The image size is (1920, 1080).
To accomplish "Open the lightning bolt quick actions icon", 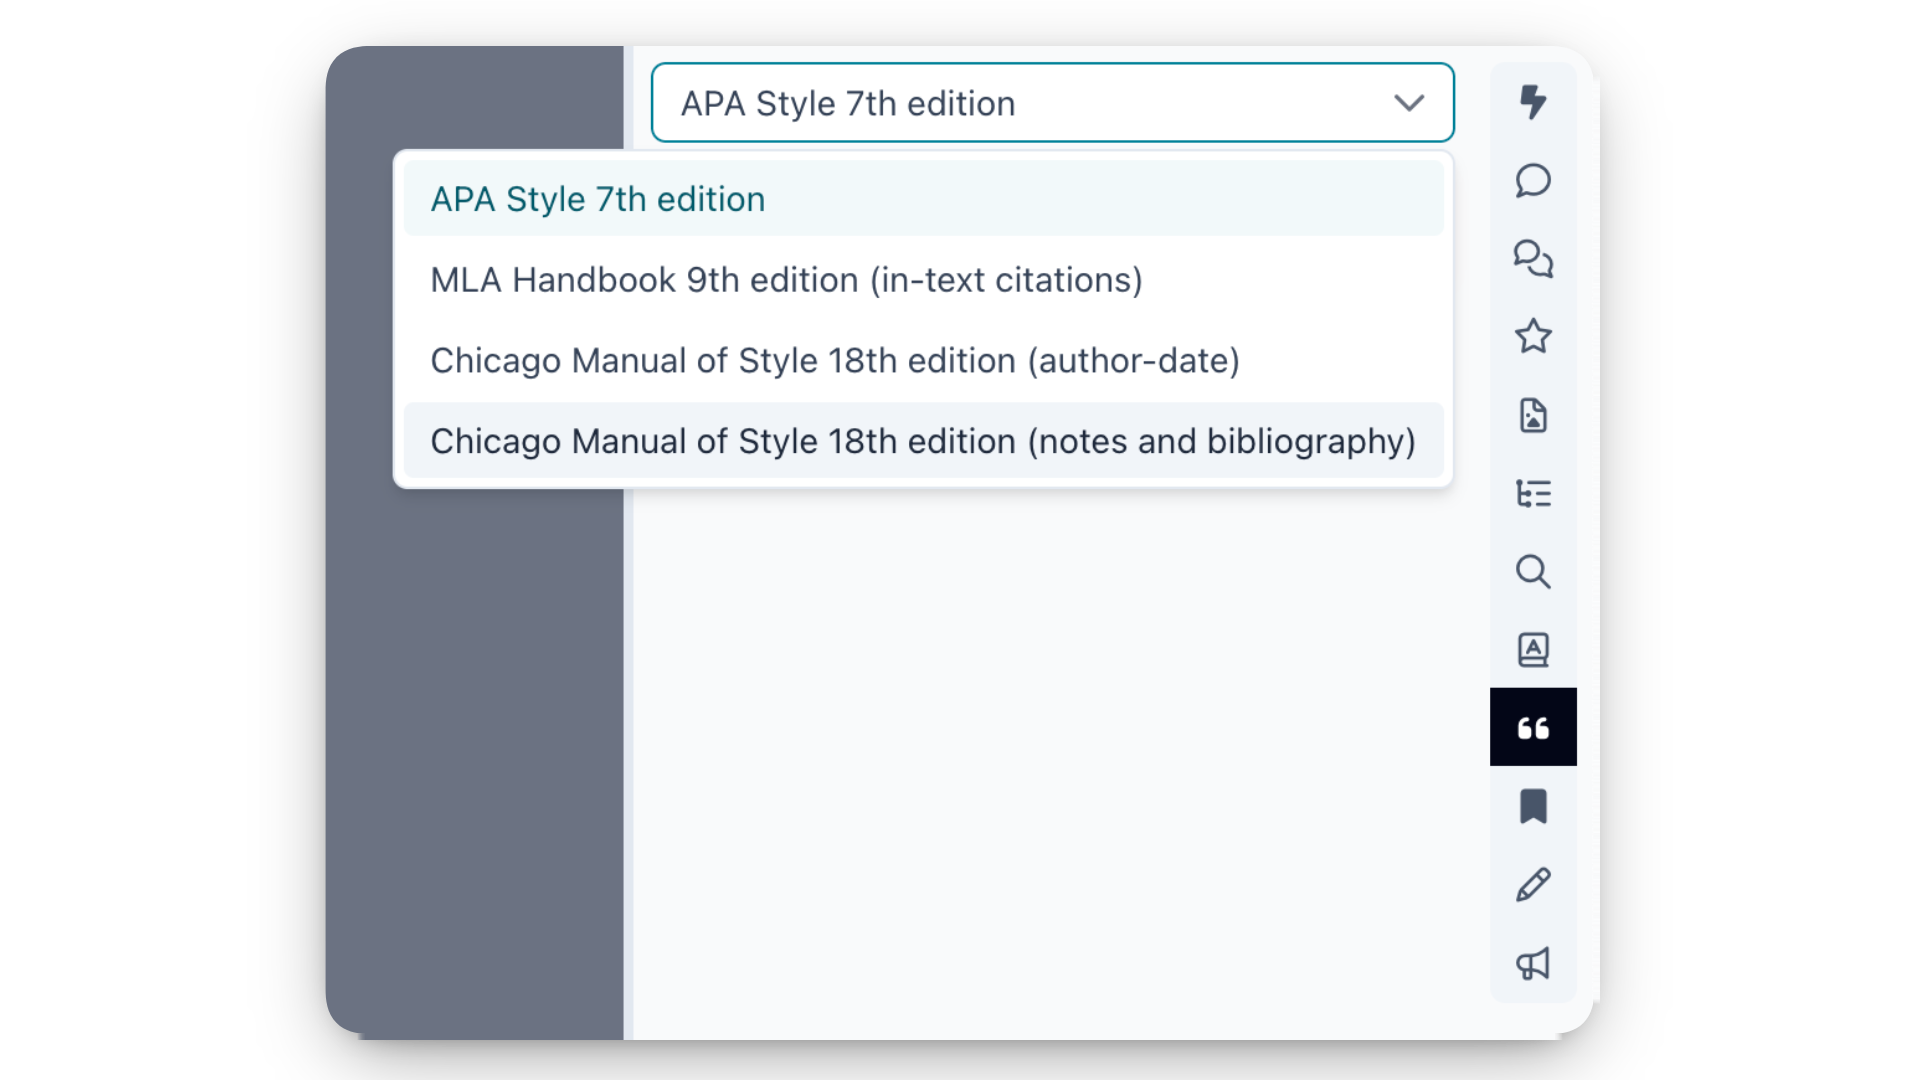I will click(1533, 102).
